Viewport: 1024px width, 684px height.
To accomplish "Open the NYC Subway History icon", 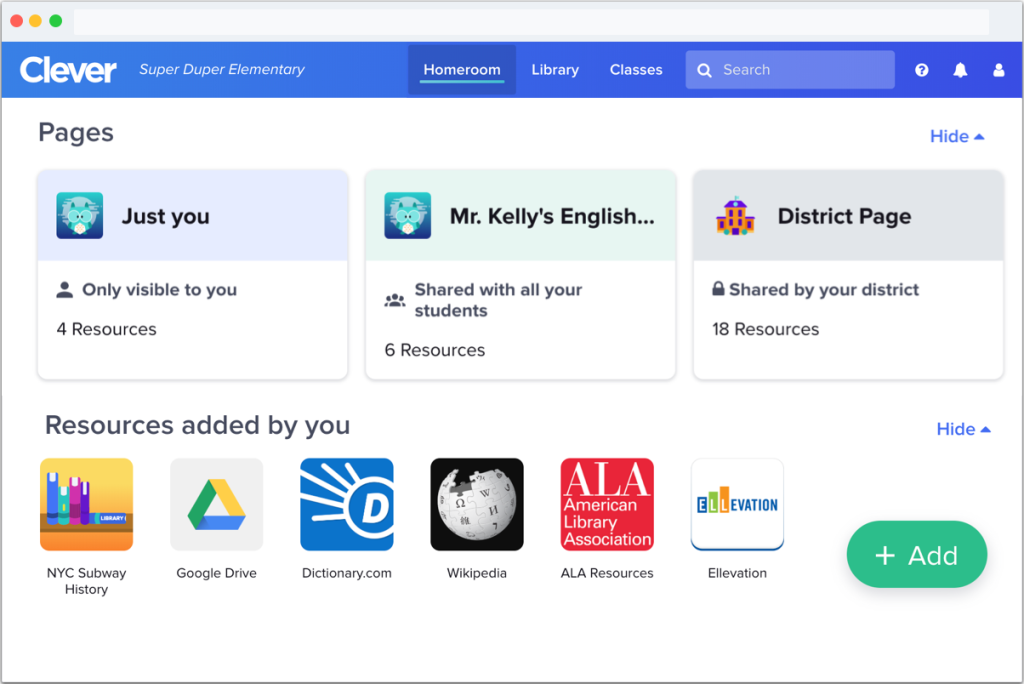I will coord(86,505).
